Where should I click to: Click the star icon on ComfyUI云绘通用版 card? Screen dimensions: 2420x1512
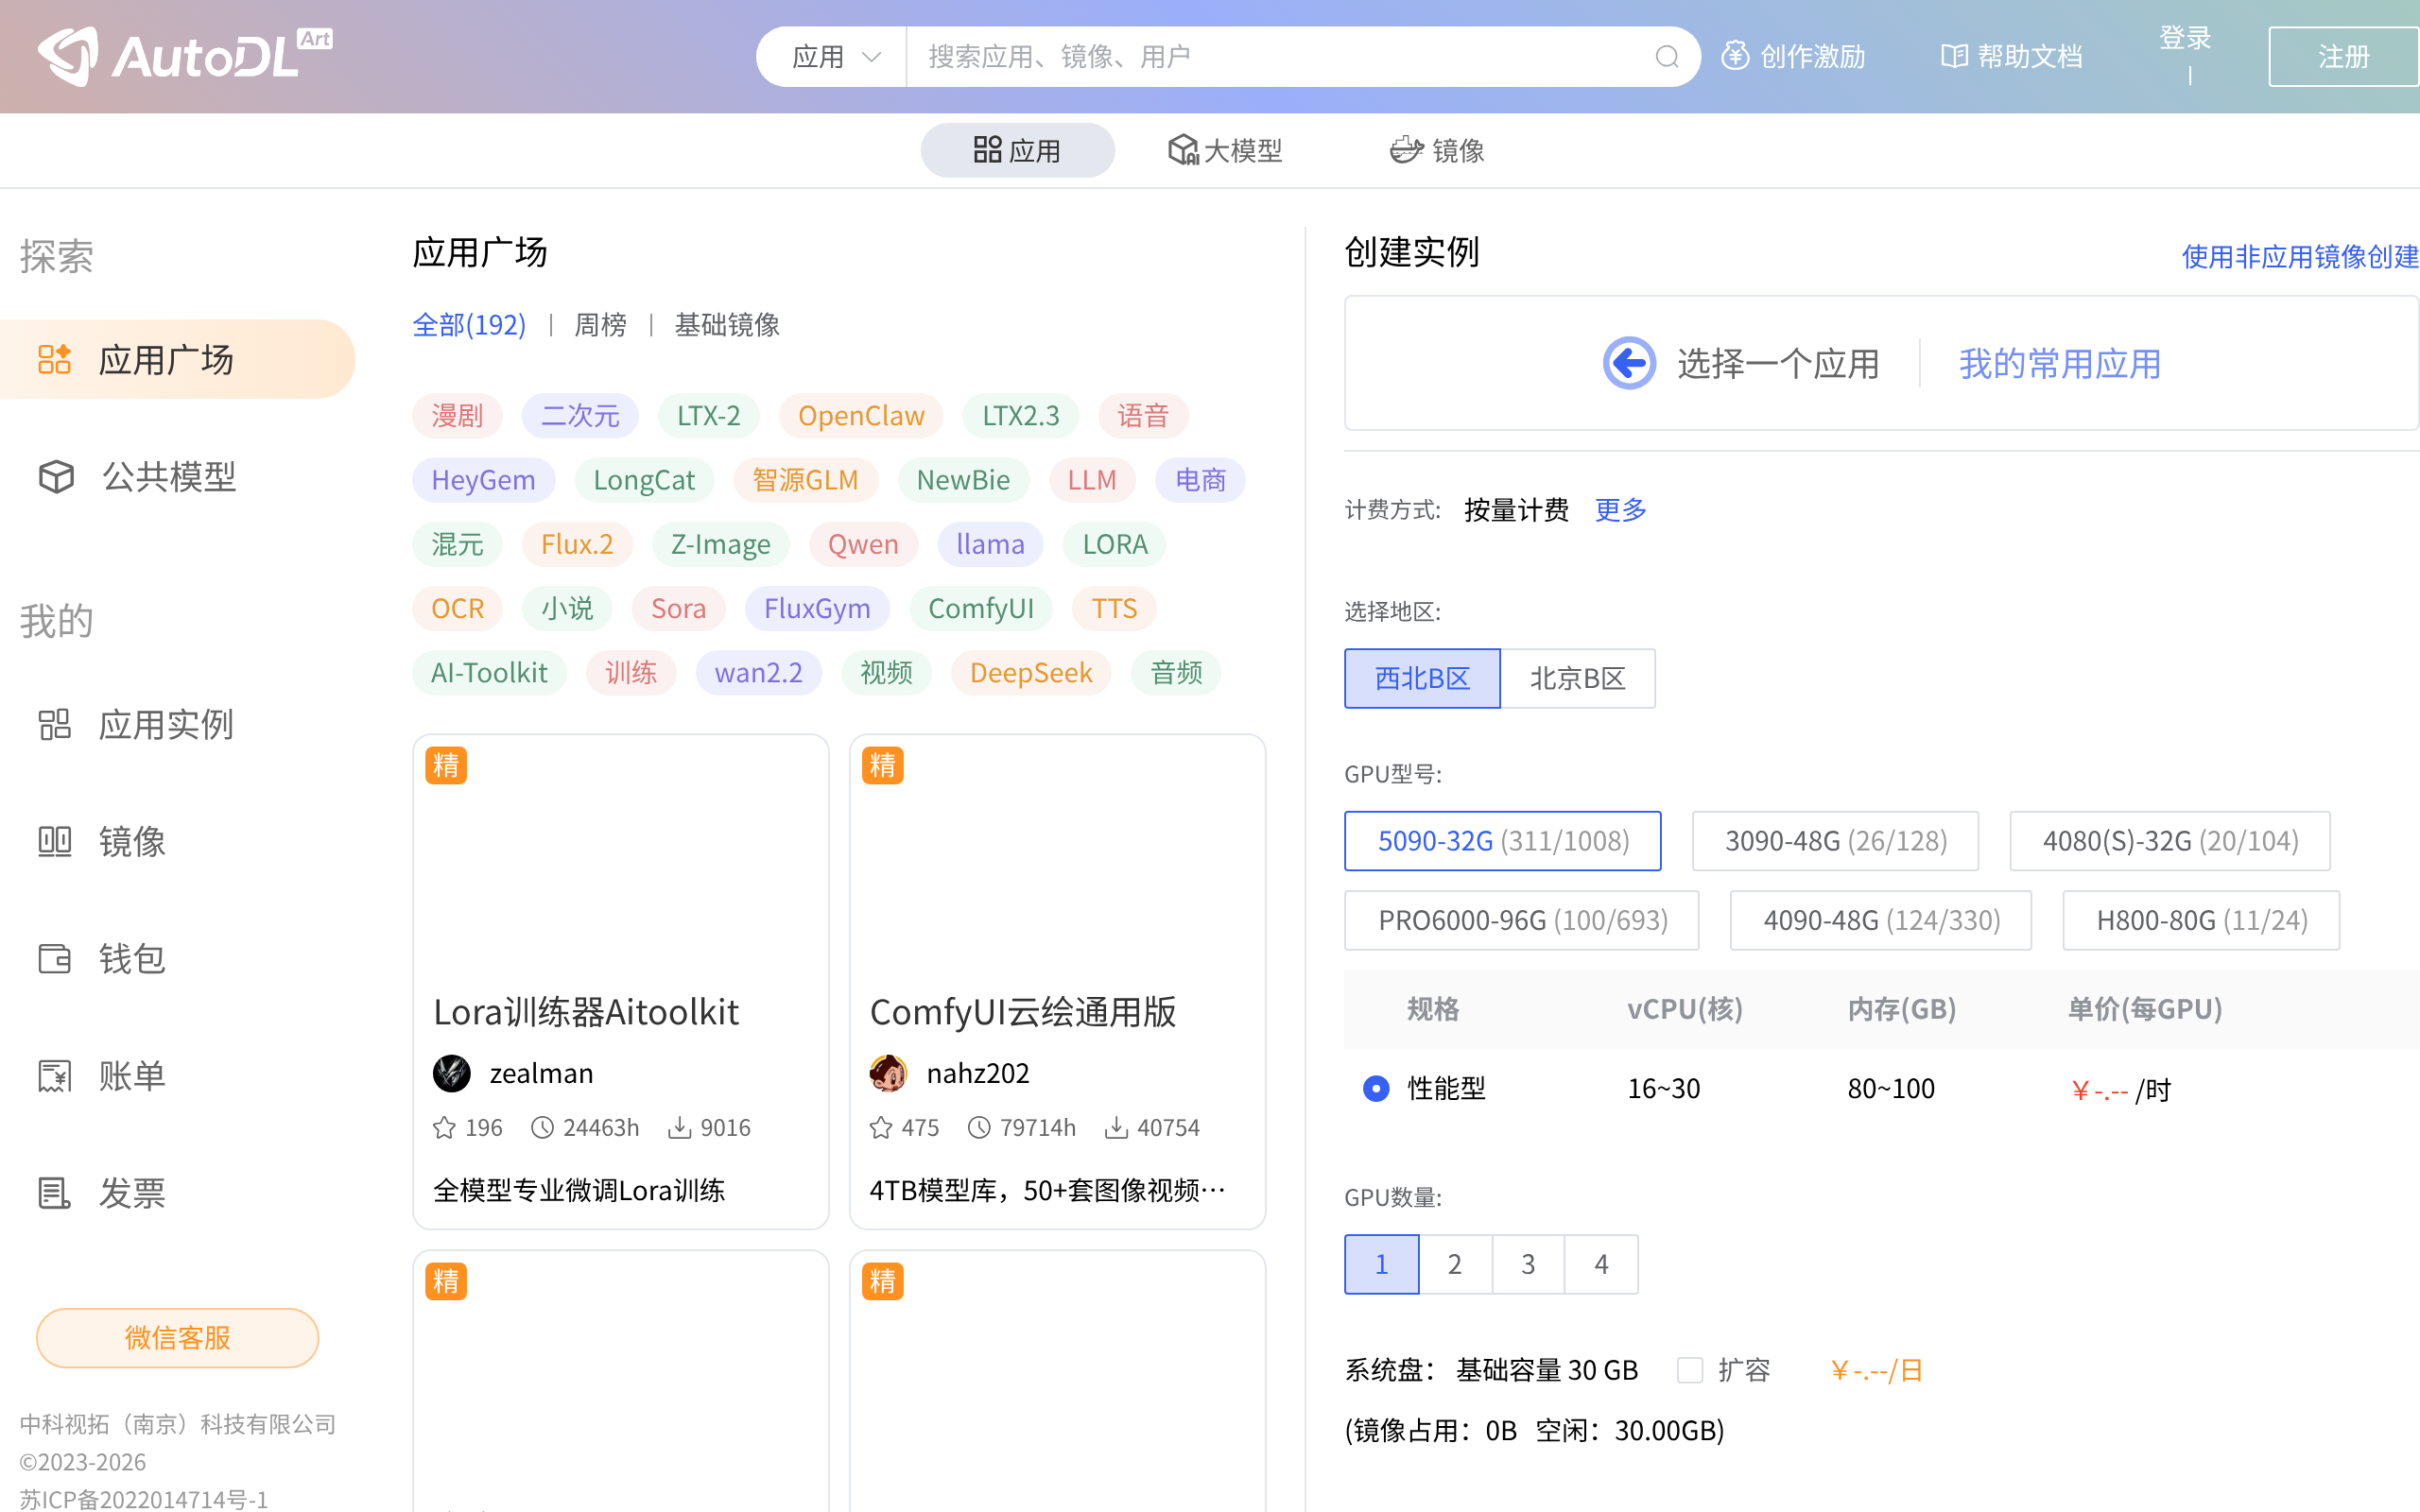[881, 1128]
